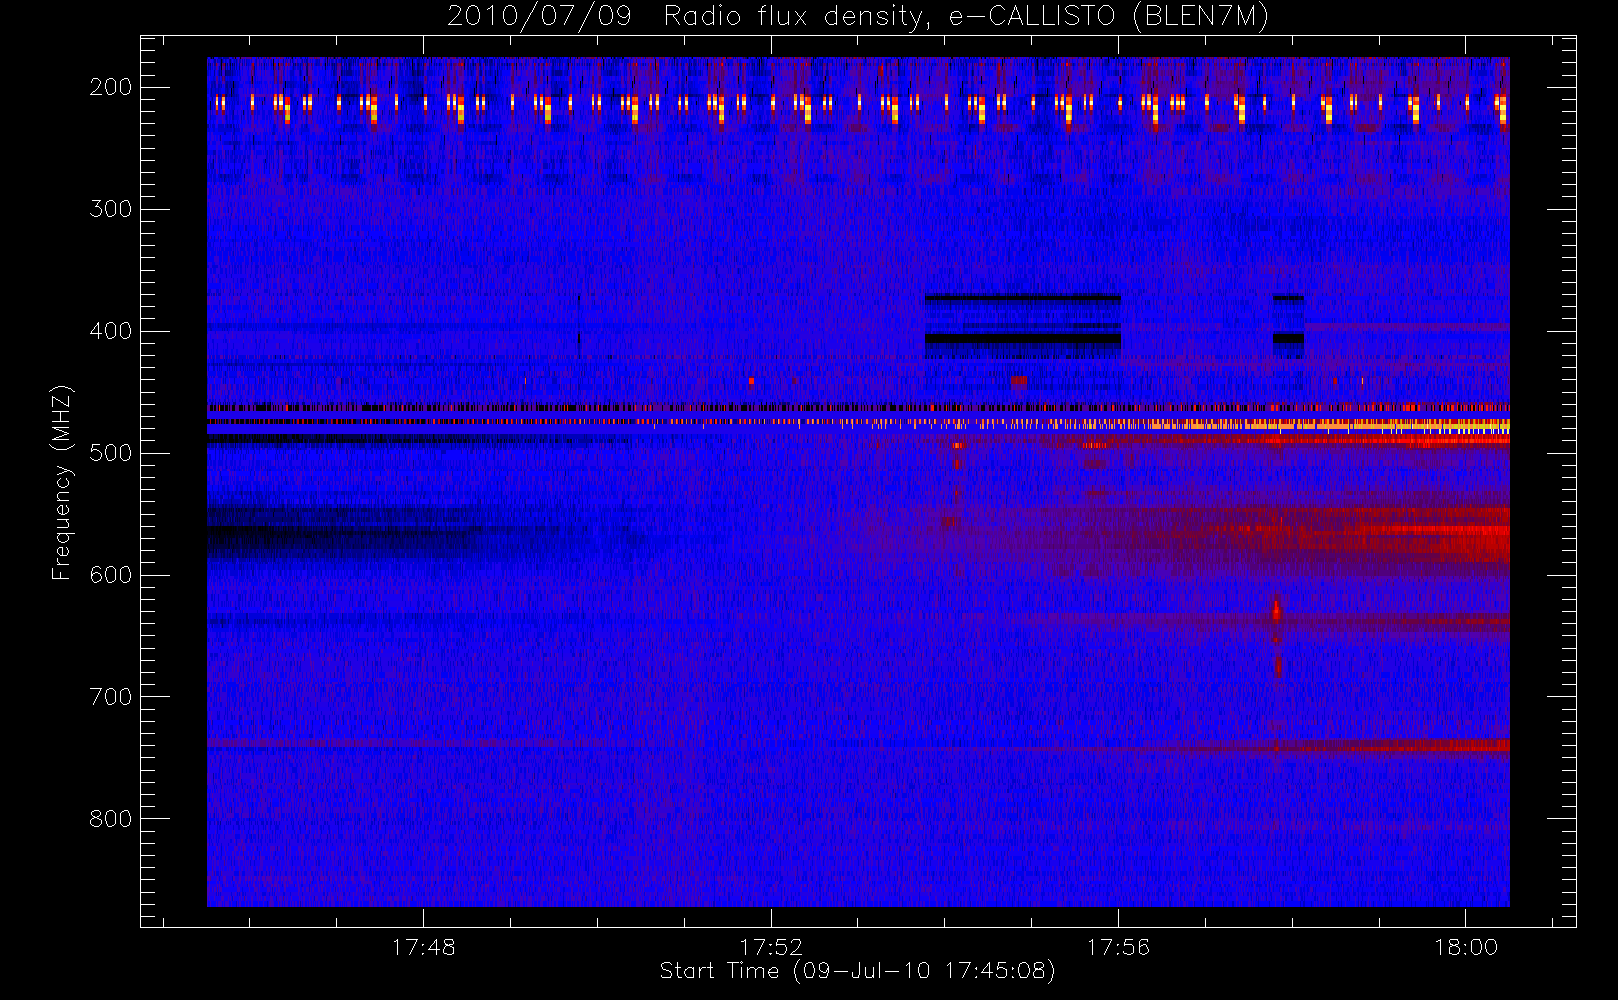Click the 17:52 time tick label
The height and width of the screenshot is (1000, 1618).
tap(771, 947)
